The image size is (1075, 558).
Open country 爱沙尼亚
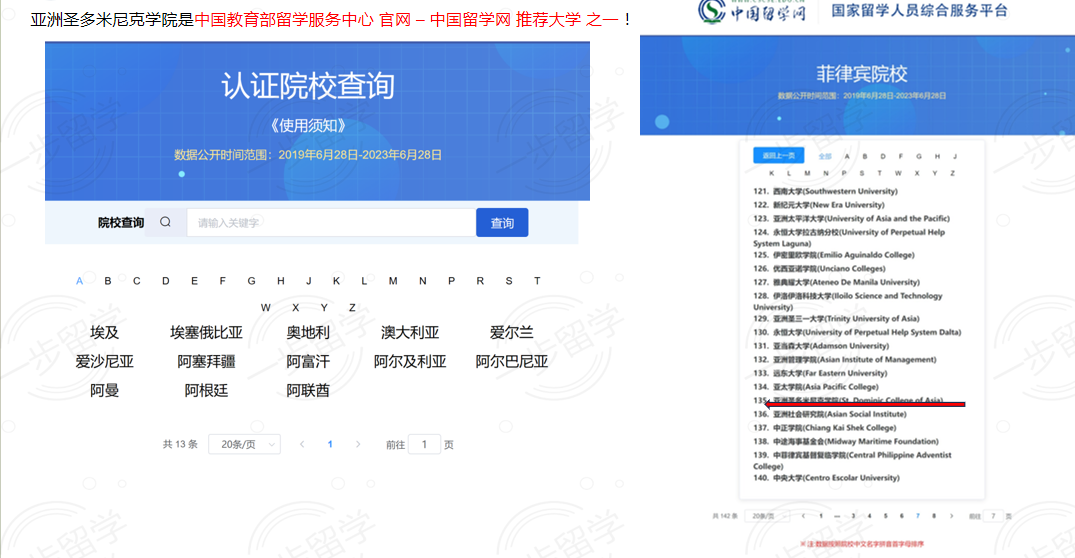104,361
